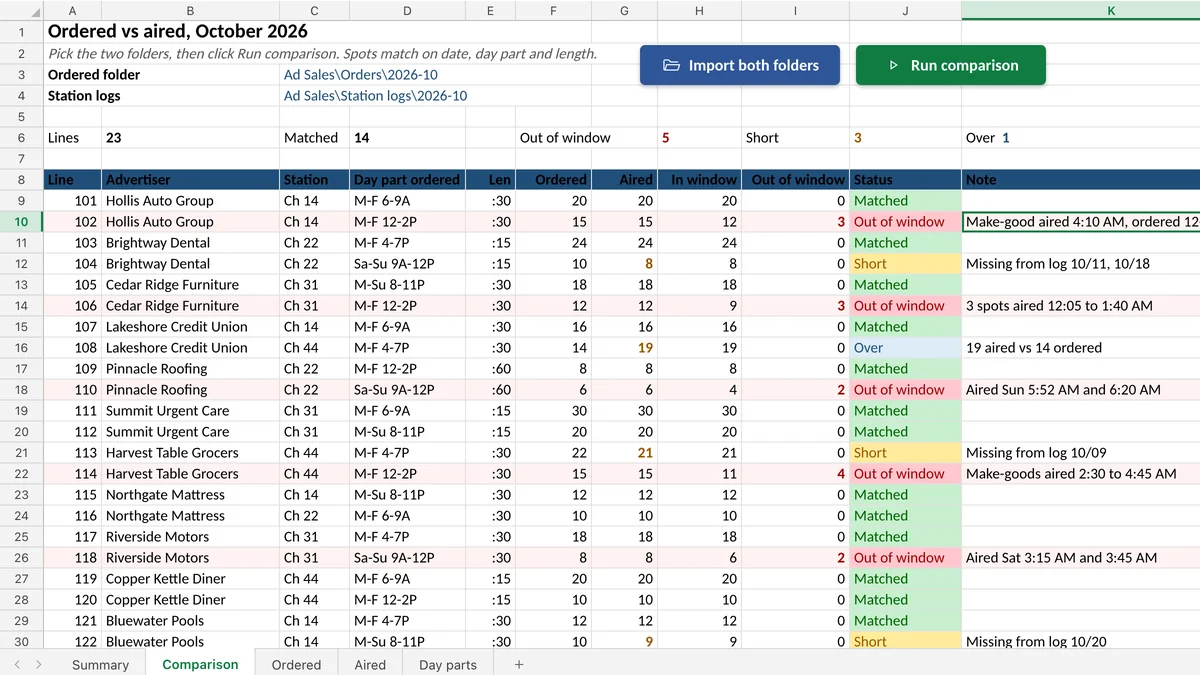Click the Short summary value 3
Screen dimensions: 1200x675
[858, 138]
